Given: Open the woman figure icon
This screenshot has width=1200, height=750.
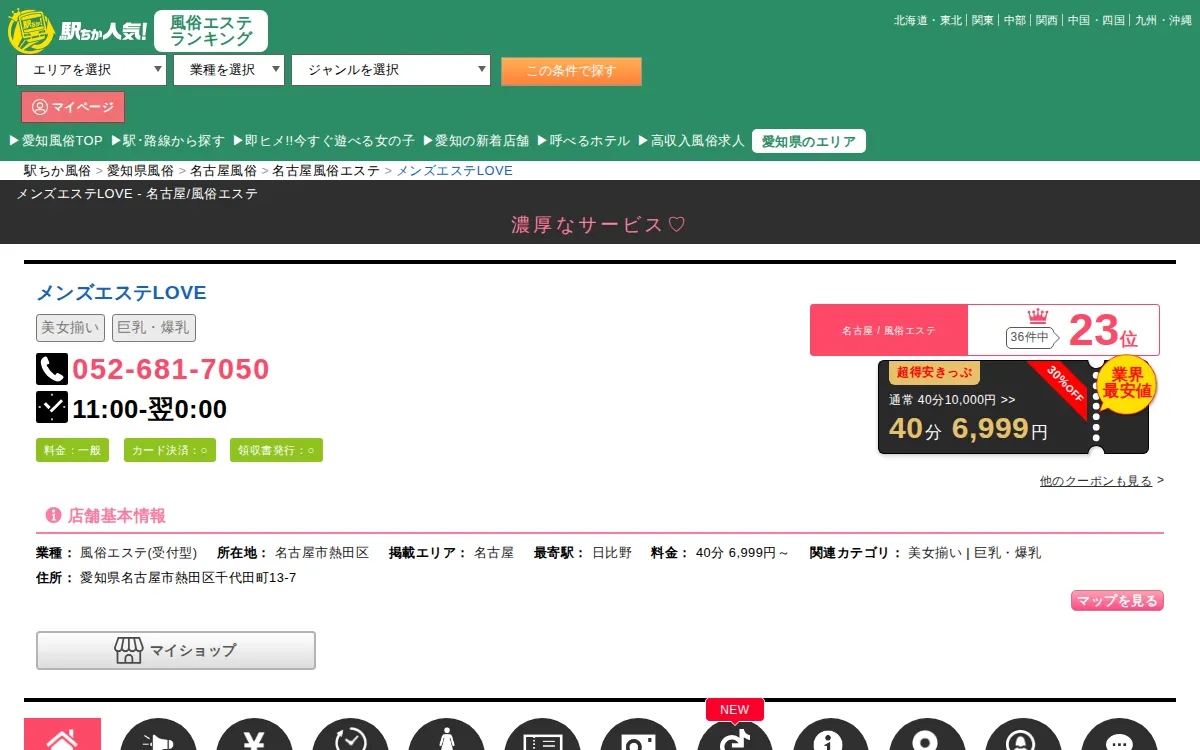Looking at the screenshot, I should [446, 735].
